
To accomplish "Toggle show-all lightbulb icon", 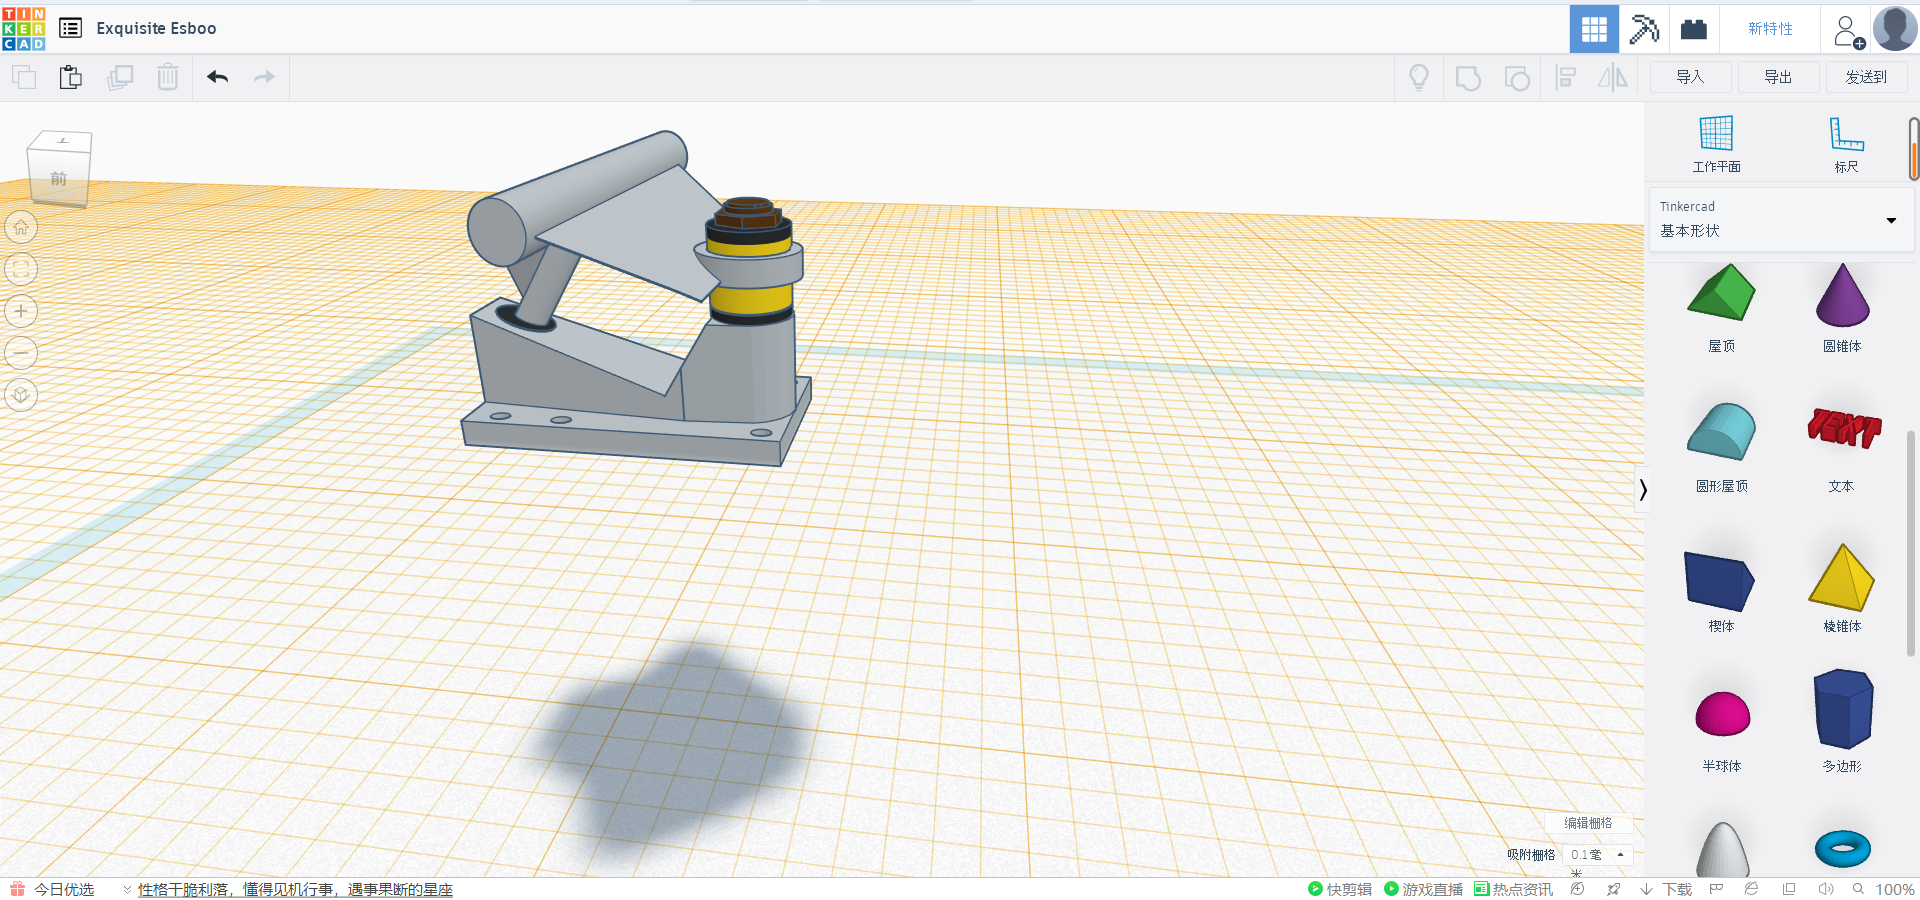I will pyautogui.click(x=1419, y=77).
